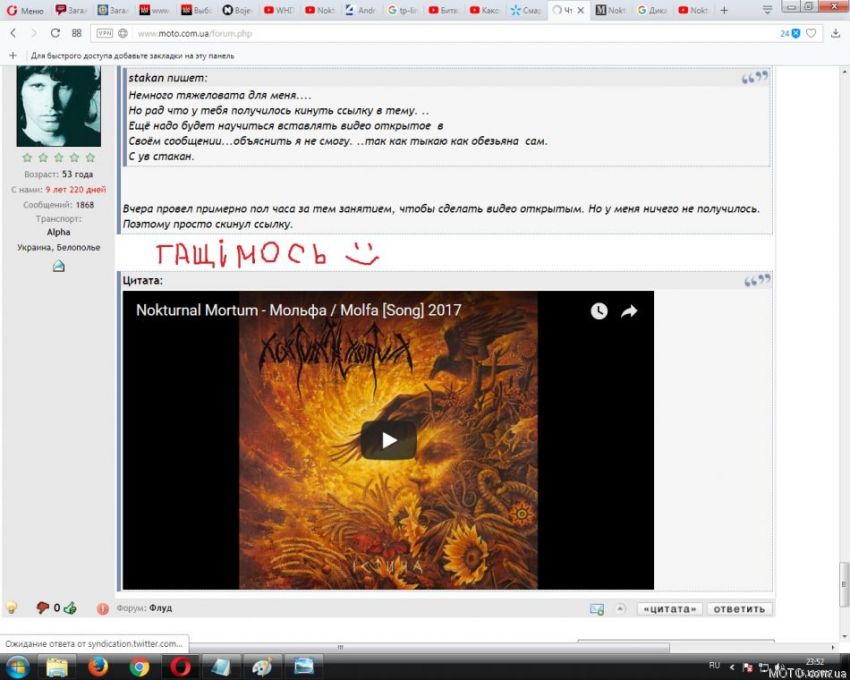Add video to Watch Later clock icon
The image size is (850, 680).
click(599, 311)
